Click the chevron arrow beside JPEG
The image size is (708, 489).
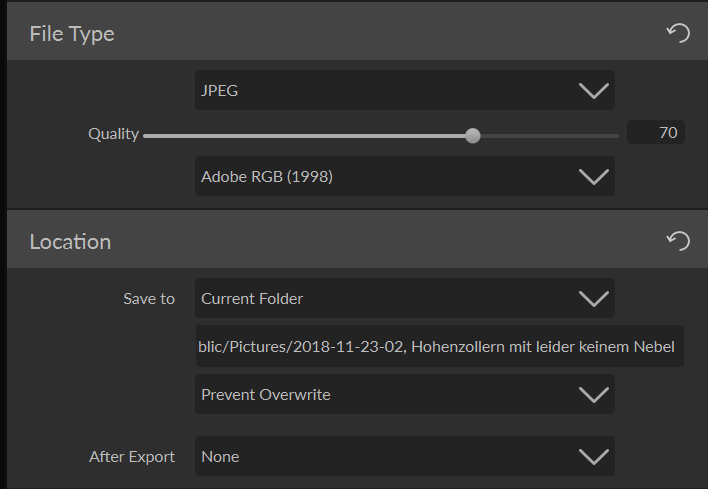click(594, 91)
